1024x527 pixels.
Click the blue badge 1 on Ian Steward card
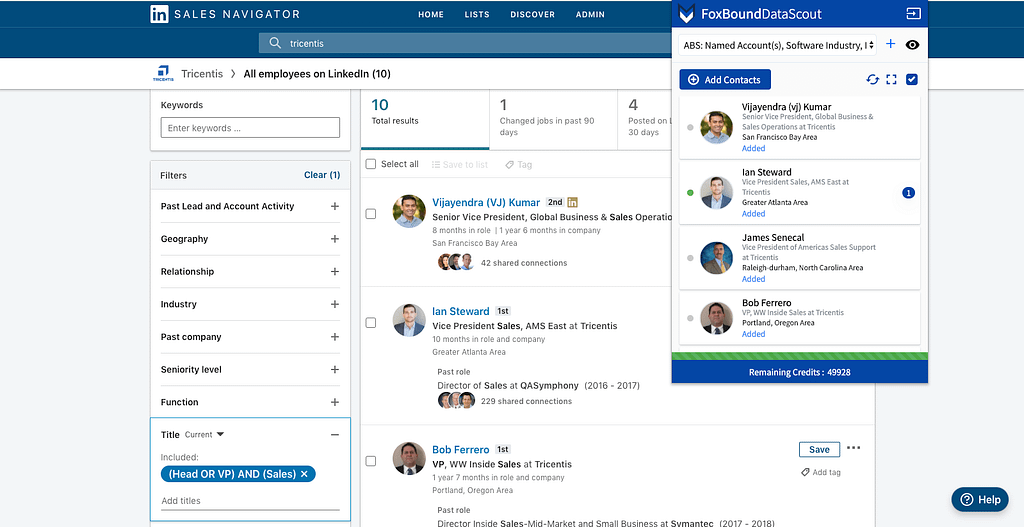click(x=908, y=193)
